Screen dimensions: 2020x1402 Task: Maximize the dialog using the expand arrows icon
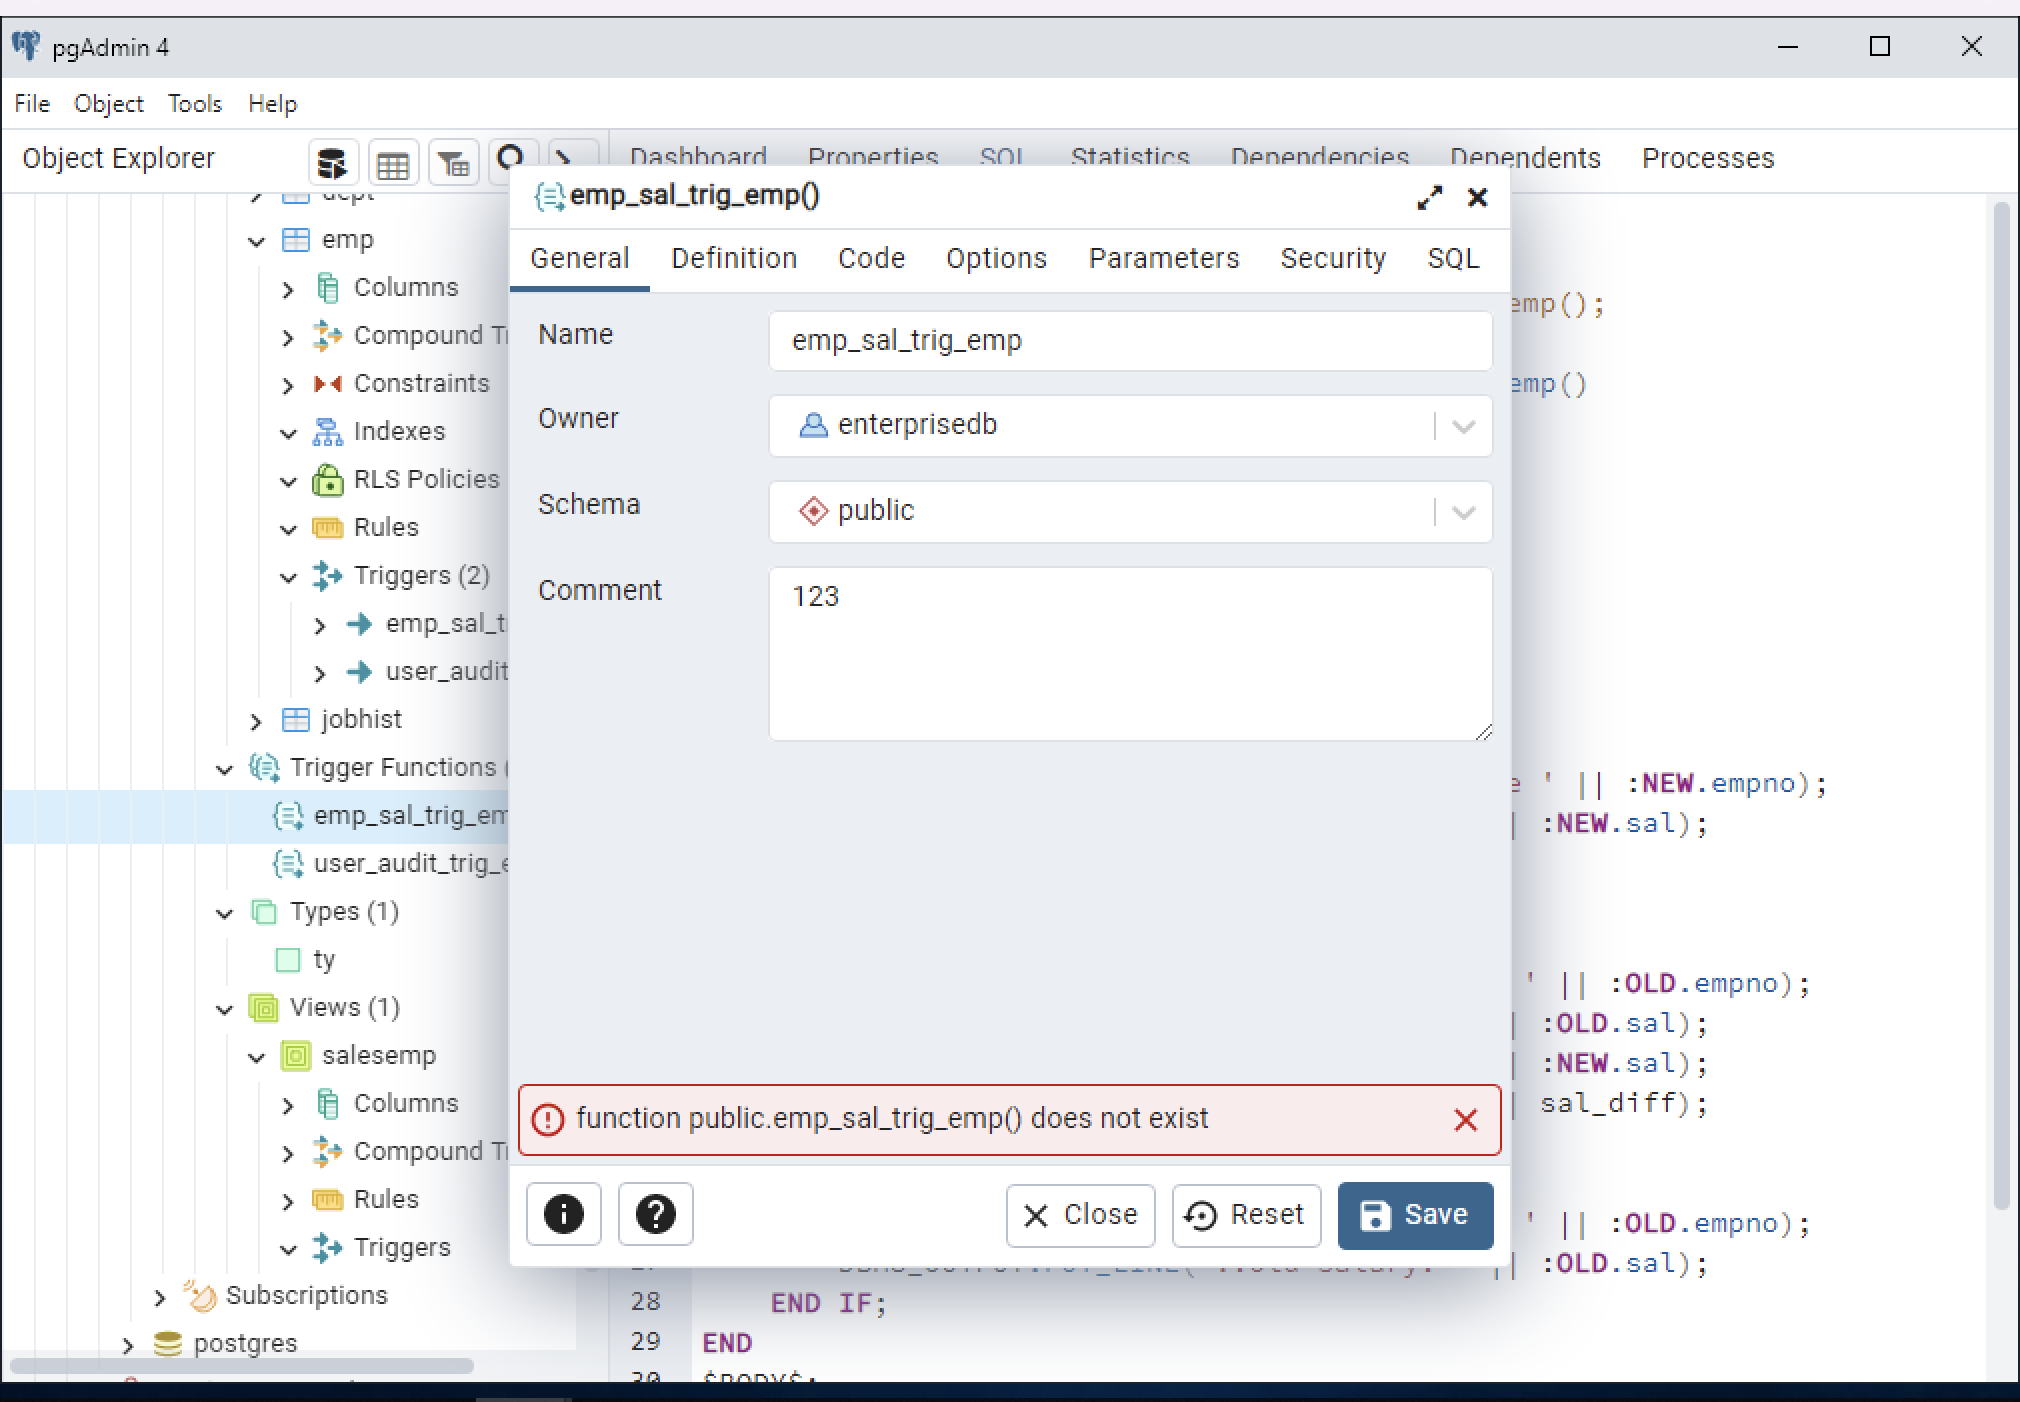point(1430,197)
